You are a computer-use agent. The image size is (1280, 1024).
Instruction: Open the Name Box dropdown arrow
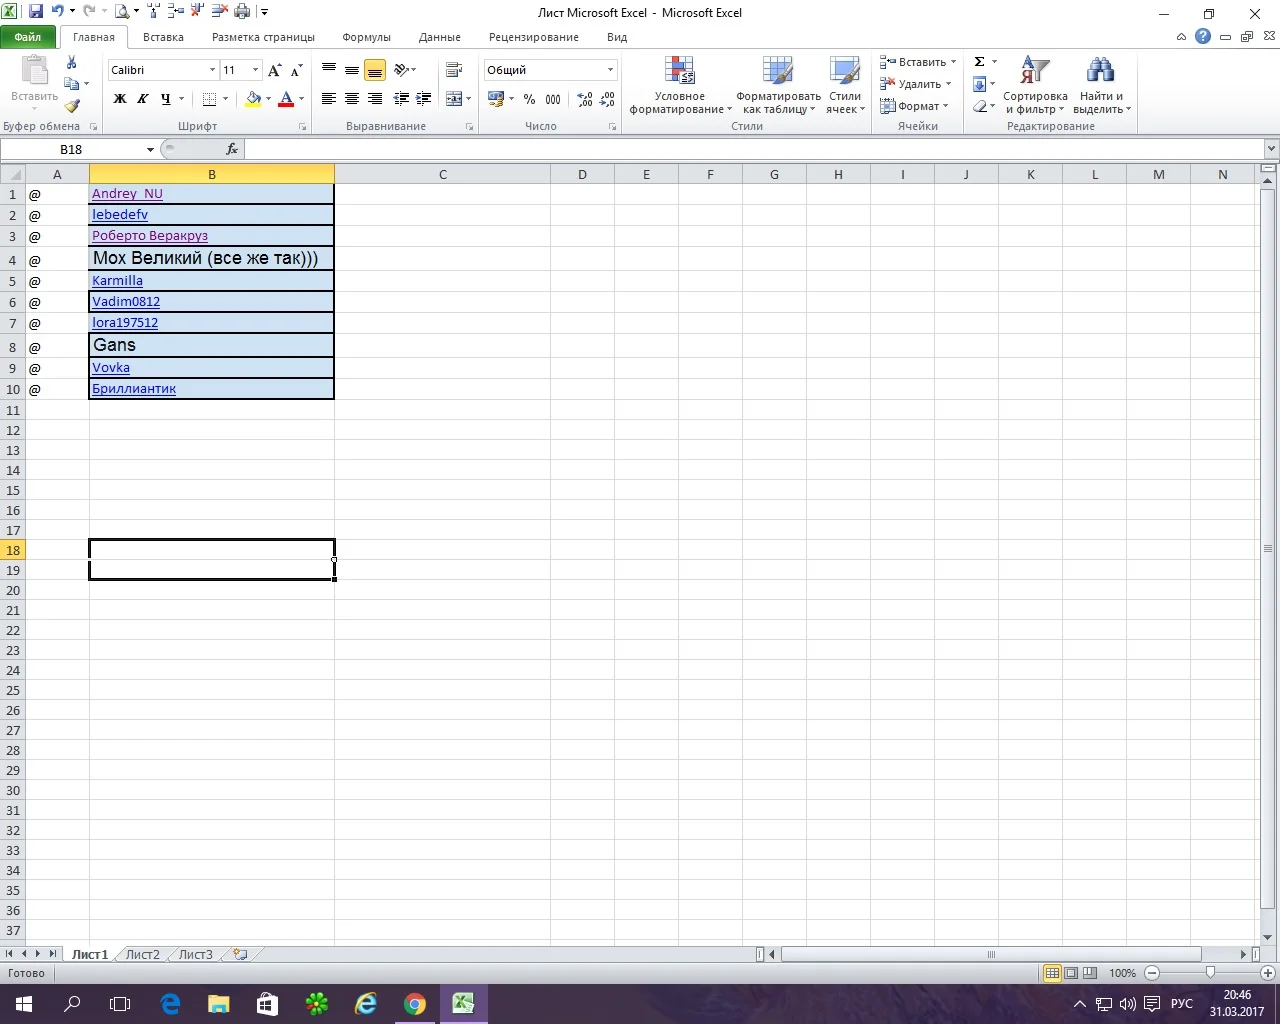pyautogui.click(x=150, y=149)
